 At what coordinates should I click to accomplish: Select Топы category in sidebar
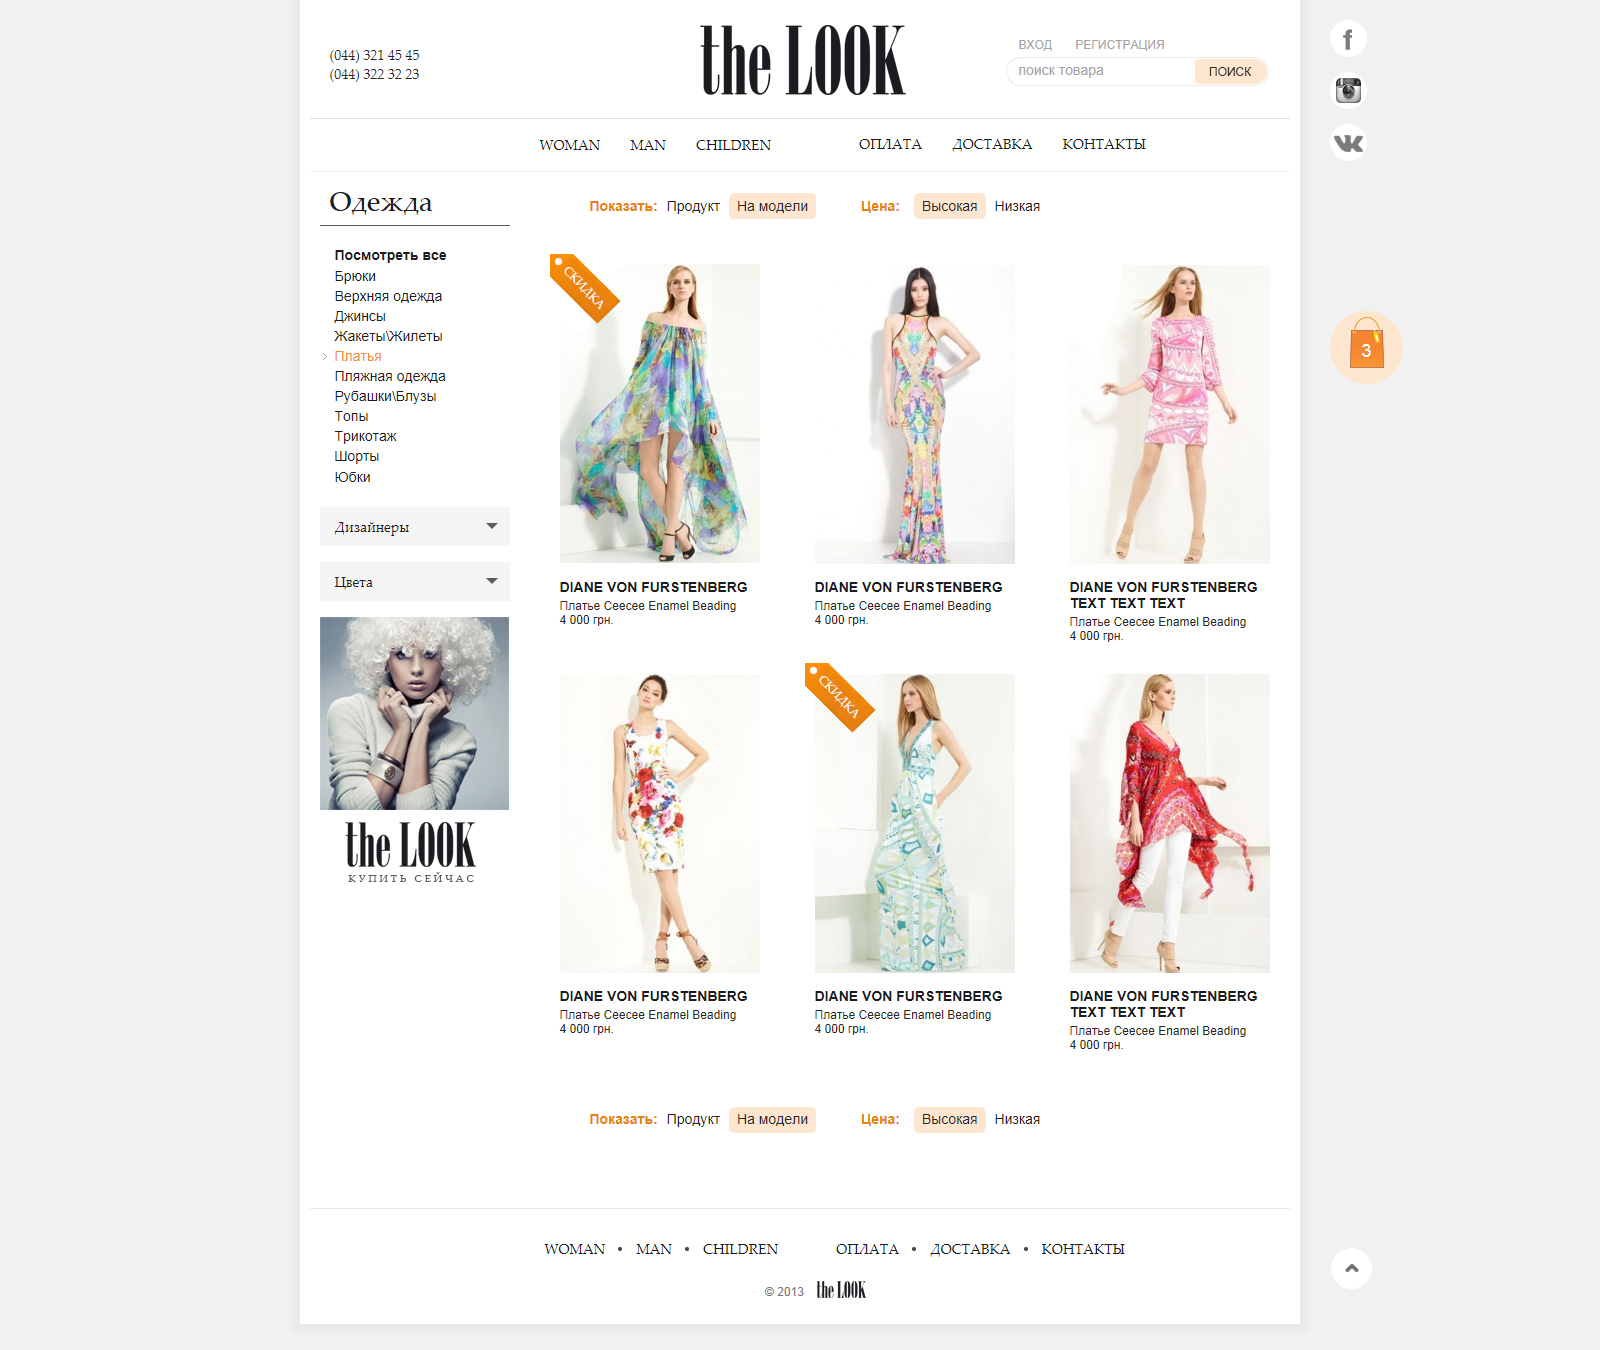pos(351,416)
